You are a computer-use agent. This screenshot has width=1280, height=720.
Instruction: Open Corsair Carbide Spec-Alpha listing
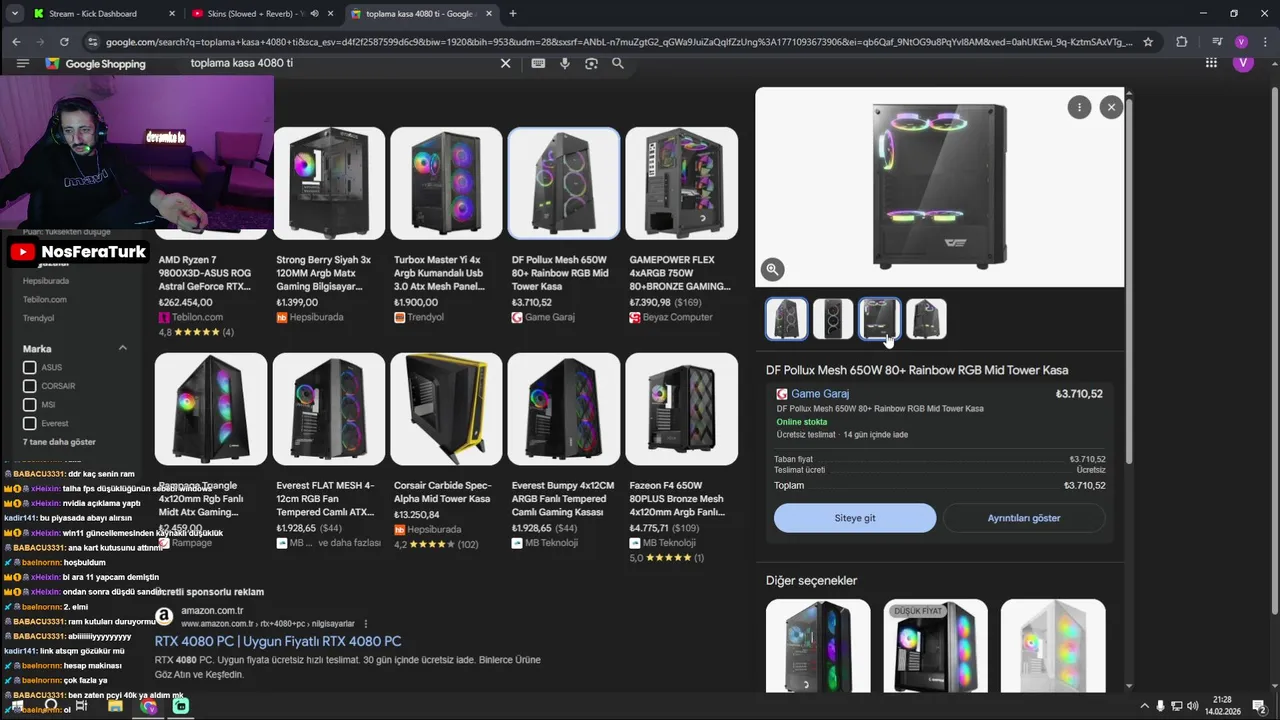pos(446,452)
